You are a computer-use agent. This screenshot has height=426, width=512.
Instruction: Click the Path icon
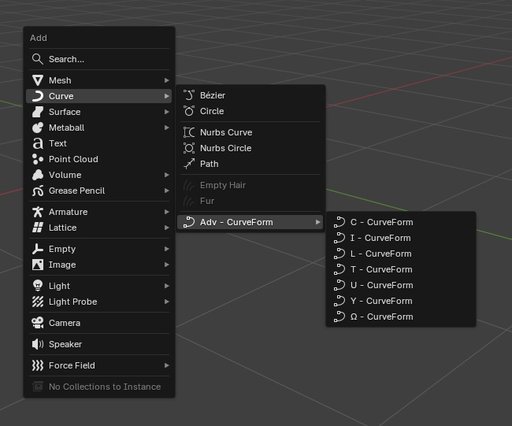click(x=189, y=164)
